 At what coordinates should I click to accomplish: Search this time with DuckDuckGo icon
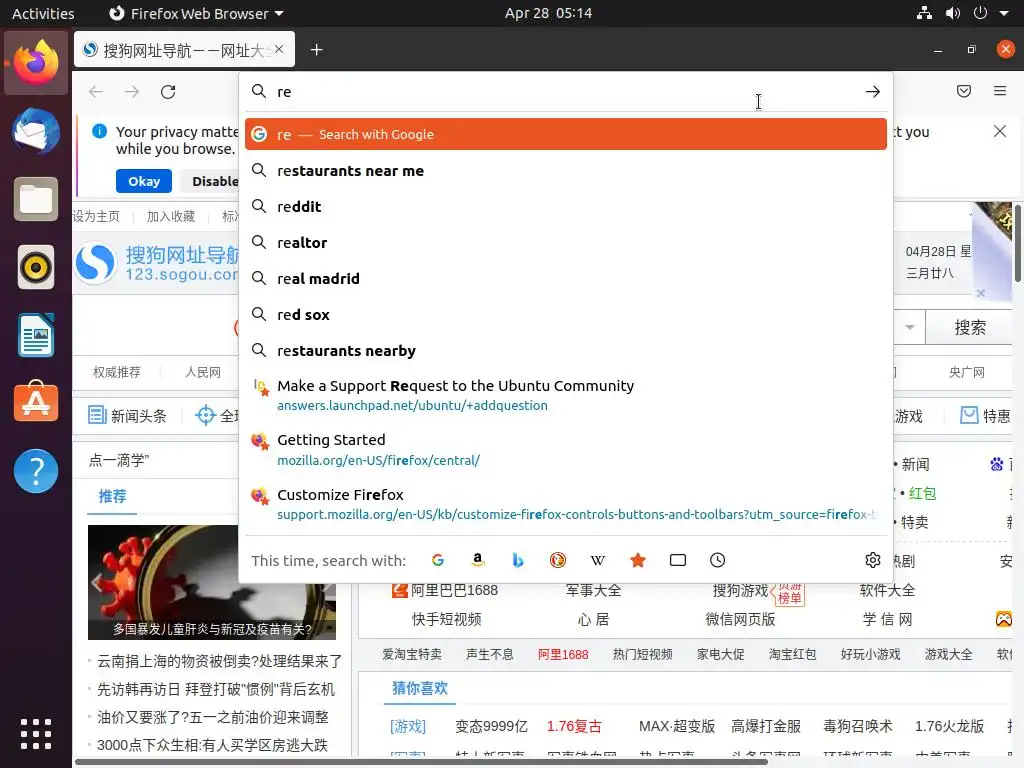(x=558, y=560)
